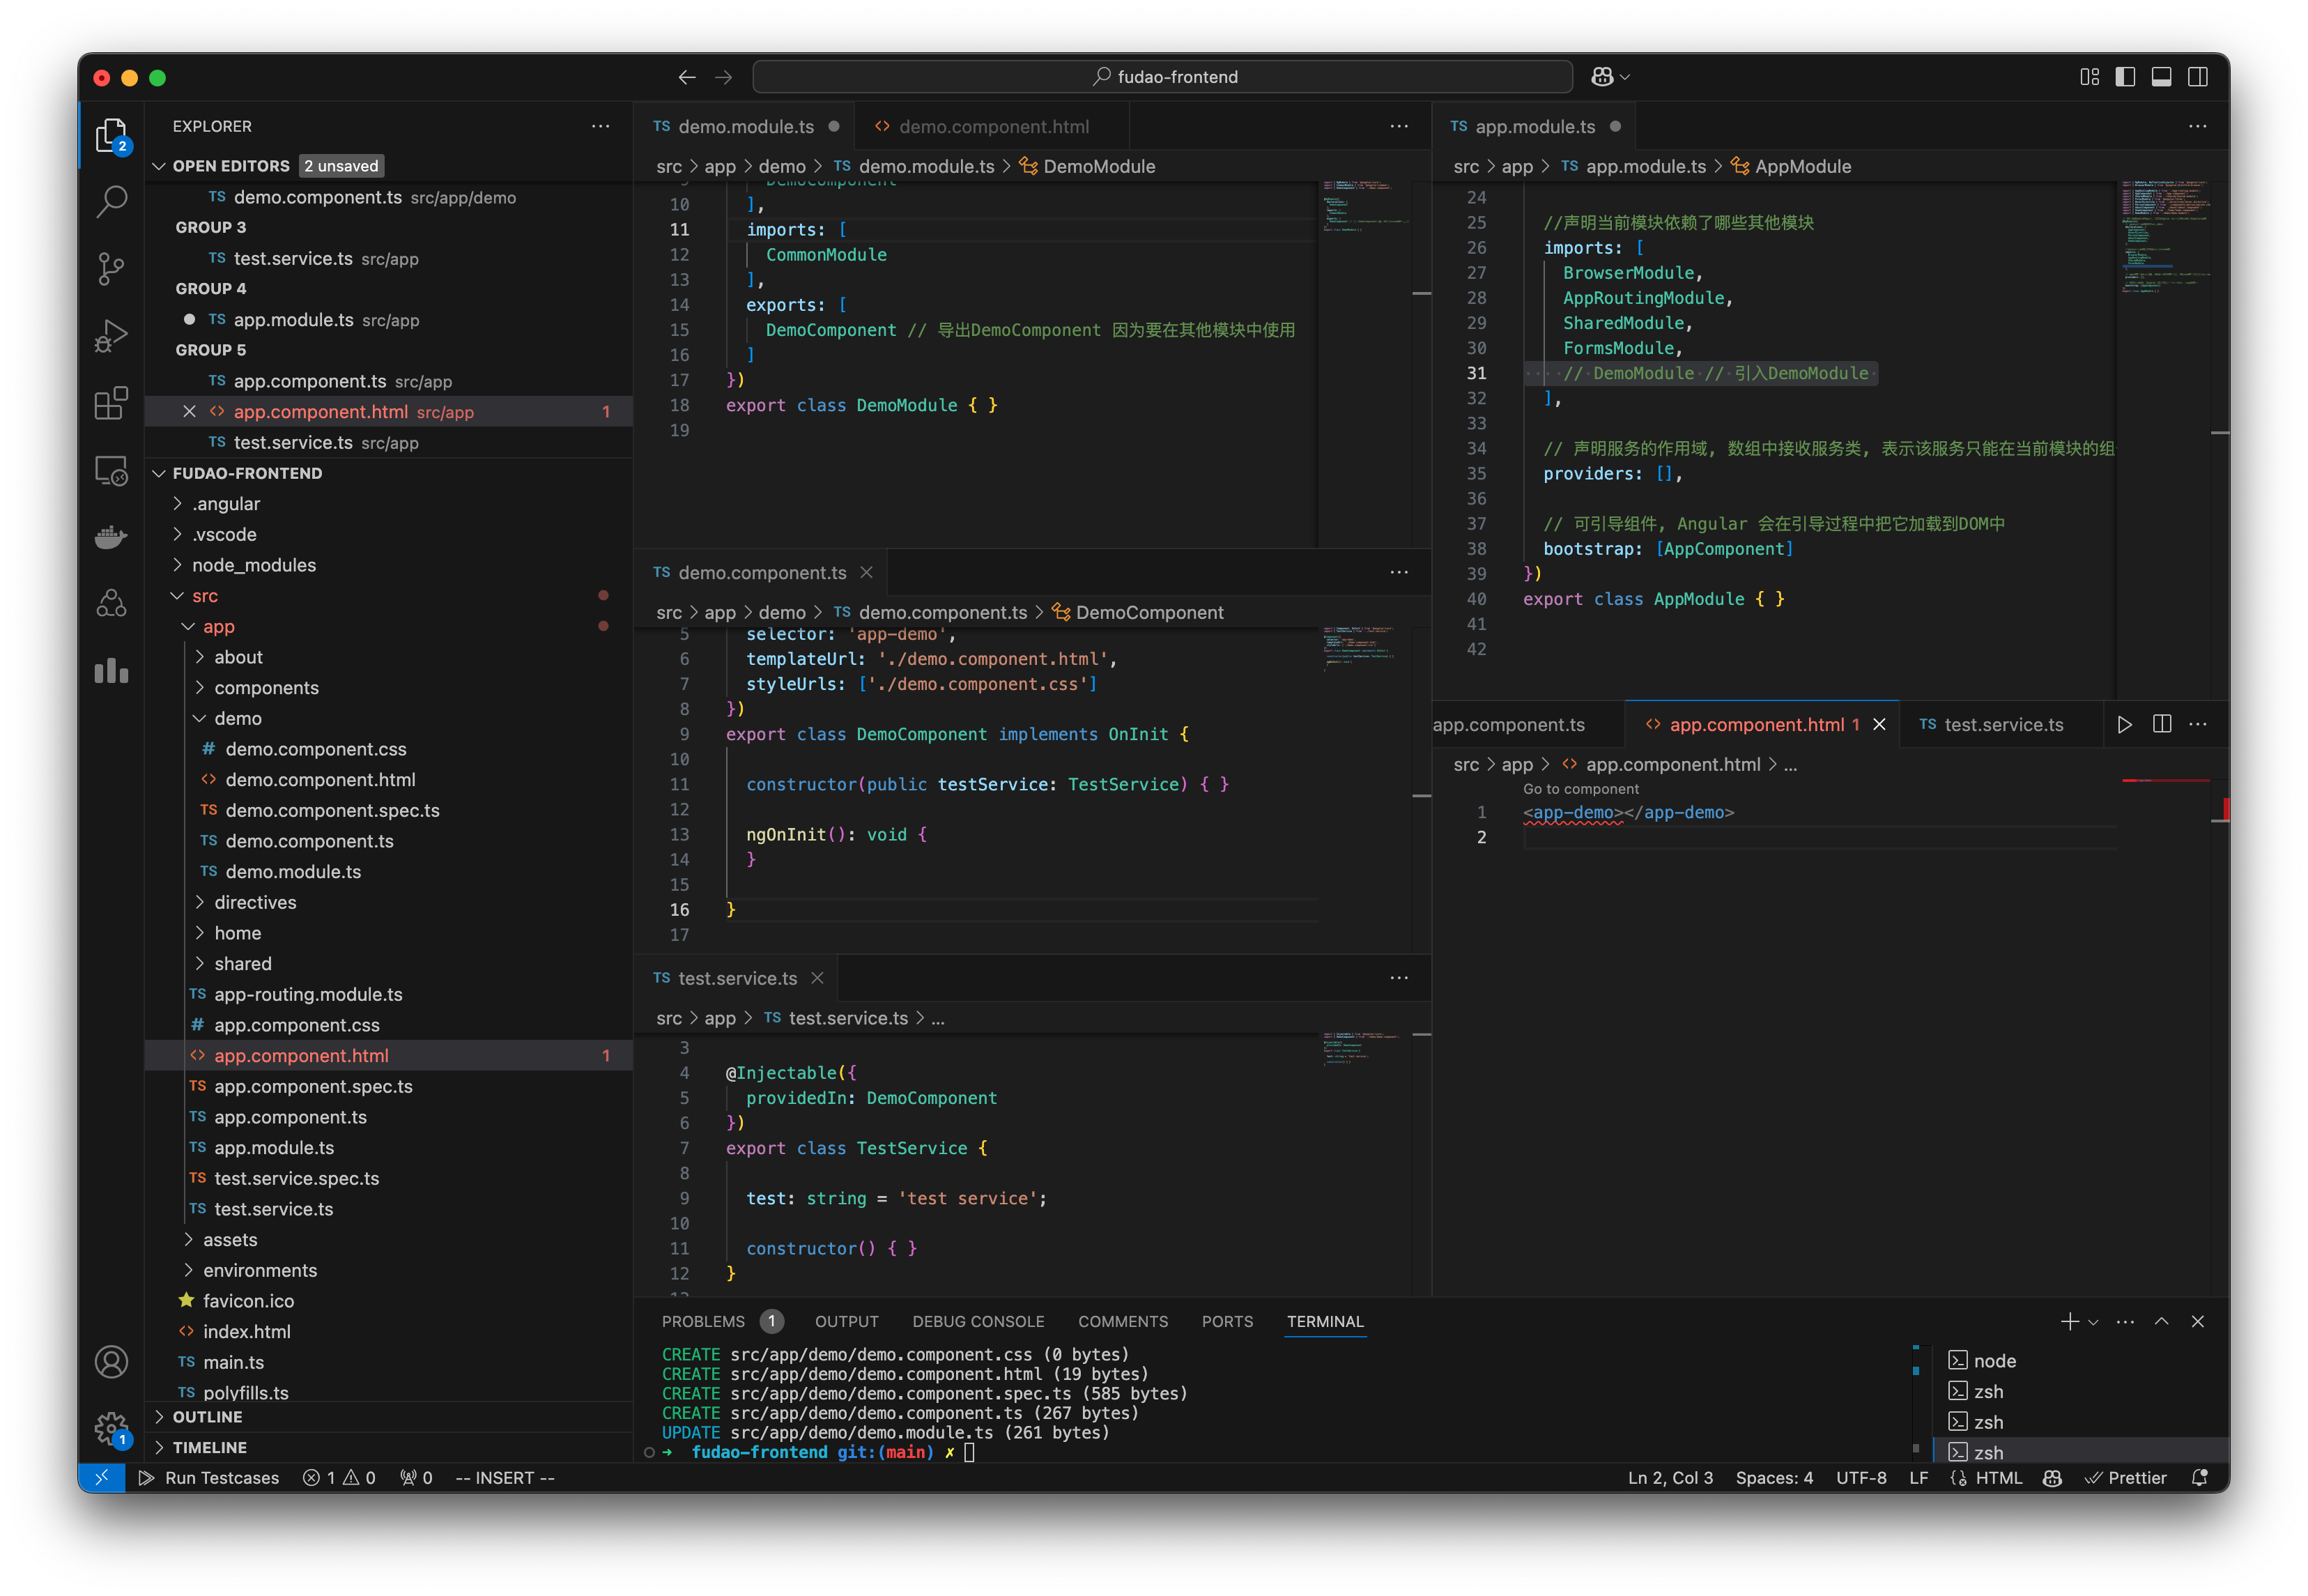This screenshot has height=1596, width=2308.
Task: Open the Run and Debug view
Action: pyautogui.click(x=111, y=335)
